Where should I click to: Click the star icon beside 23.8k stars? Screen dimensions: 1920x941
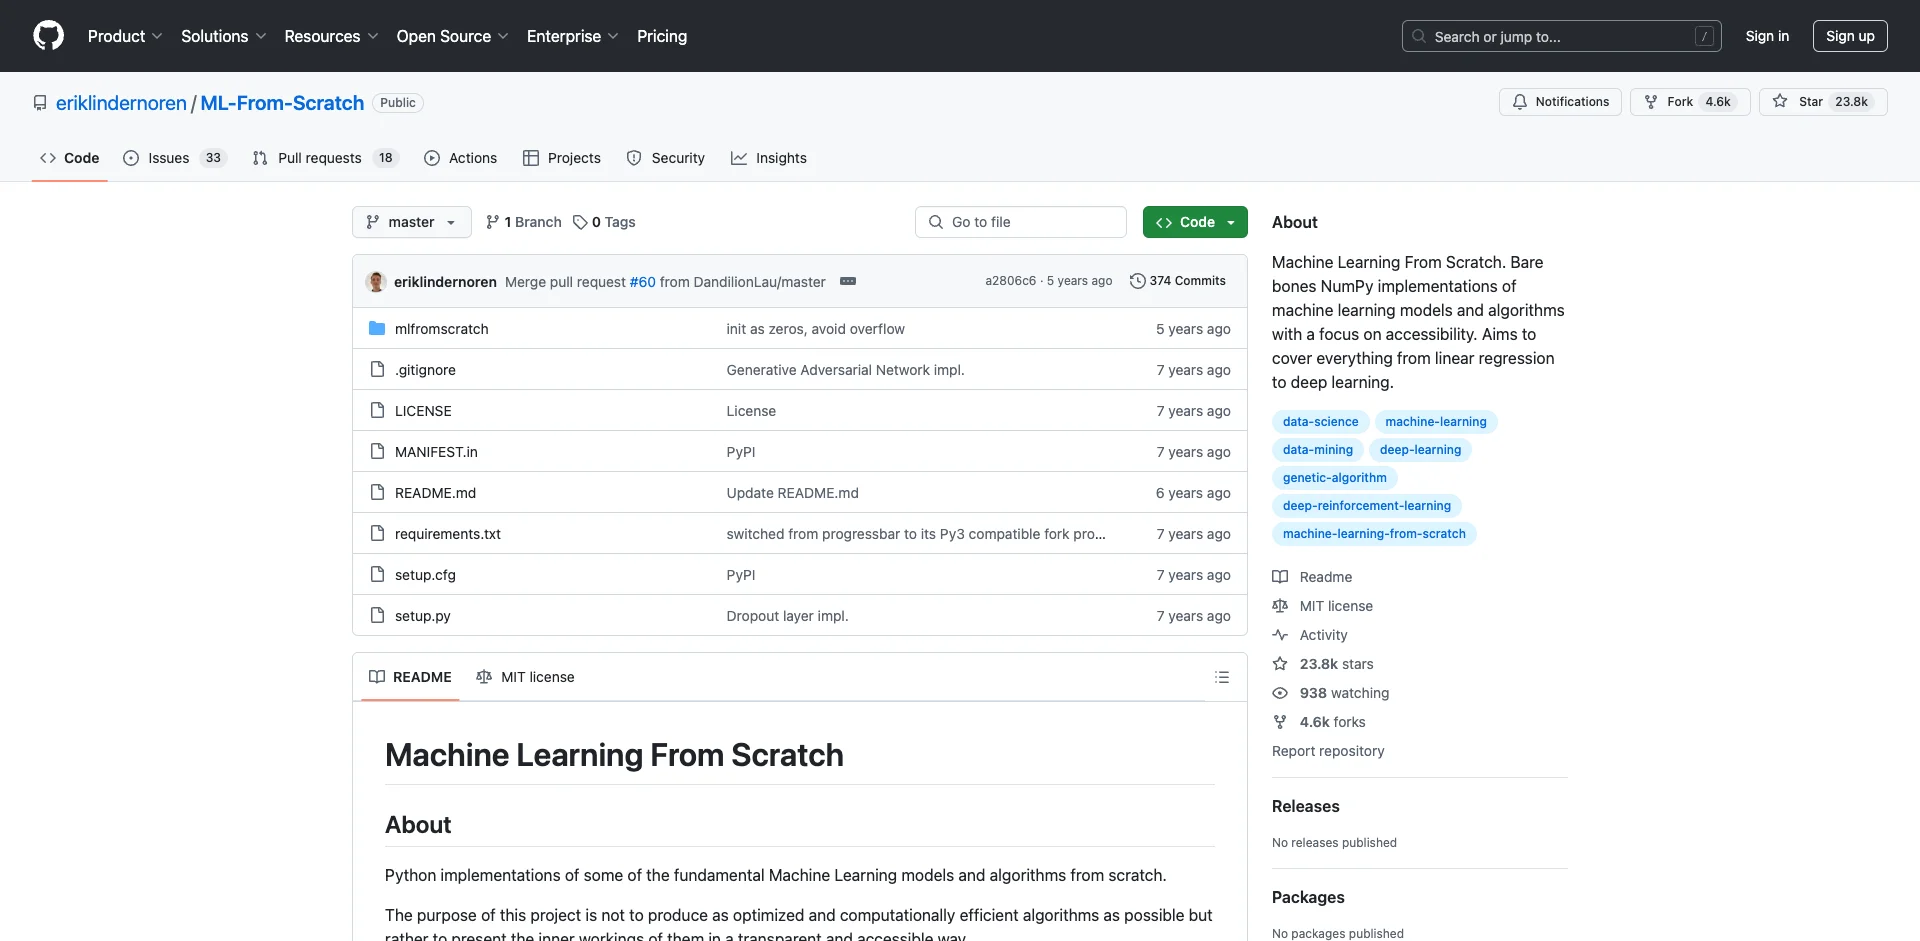pyautogui.click(x=1280, y=664)
